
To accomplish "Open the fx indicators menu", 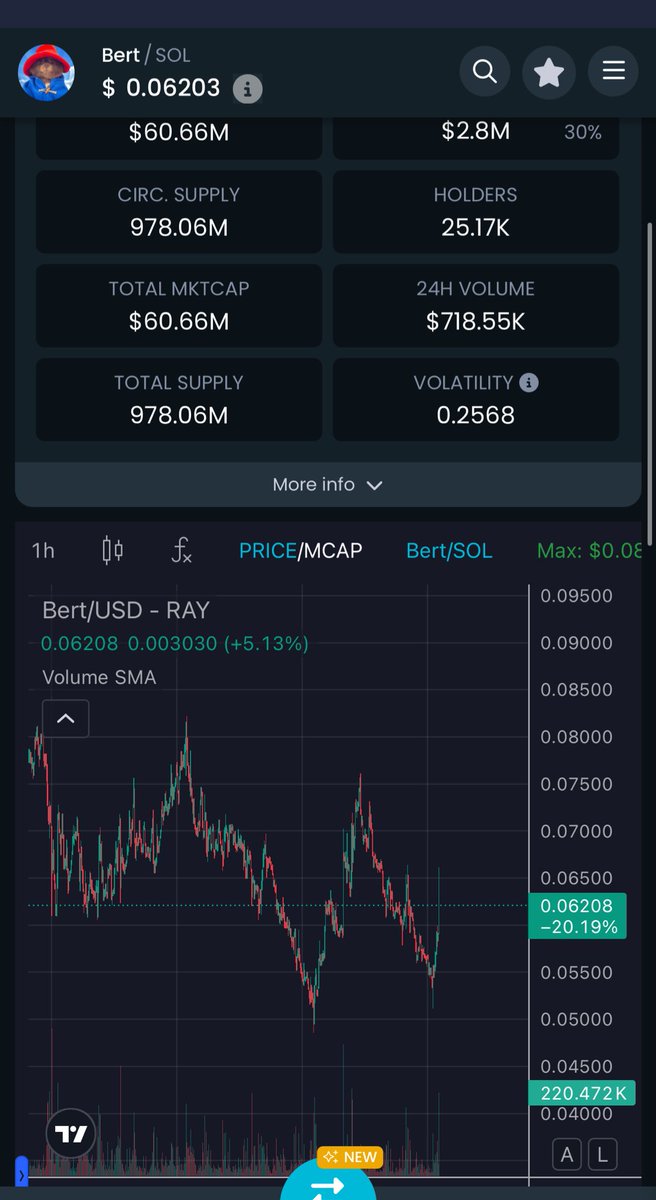I will [181, 550].
